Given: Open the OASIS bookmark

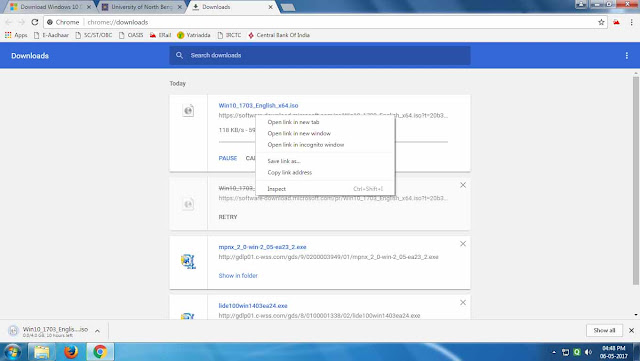Looking at the screenshot, I should pos(131,35).
